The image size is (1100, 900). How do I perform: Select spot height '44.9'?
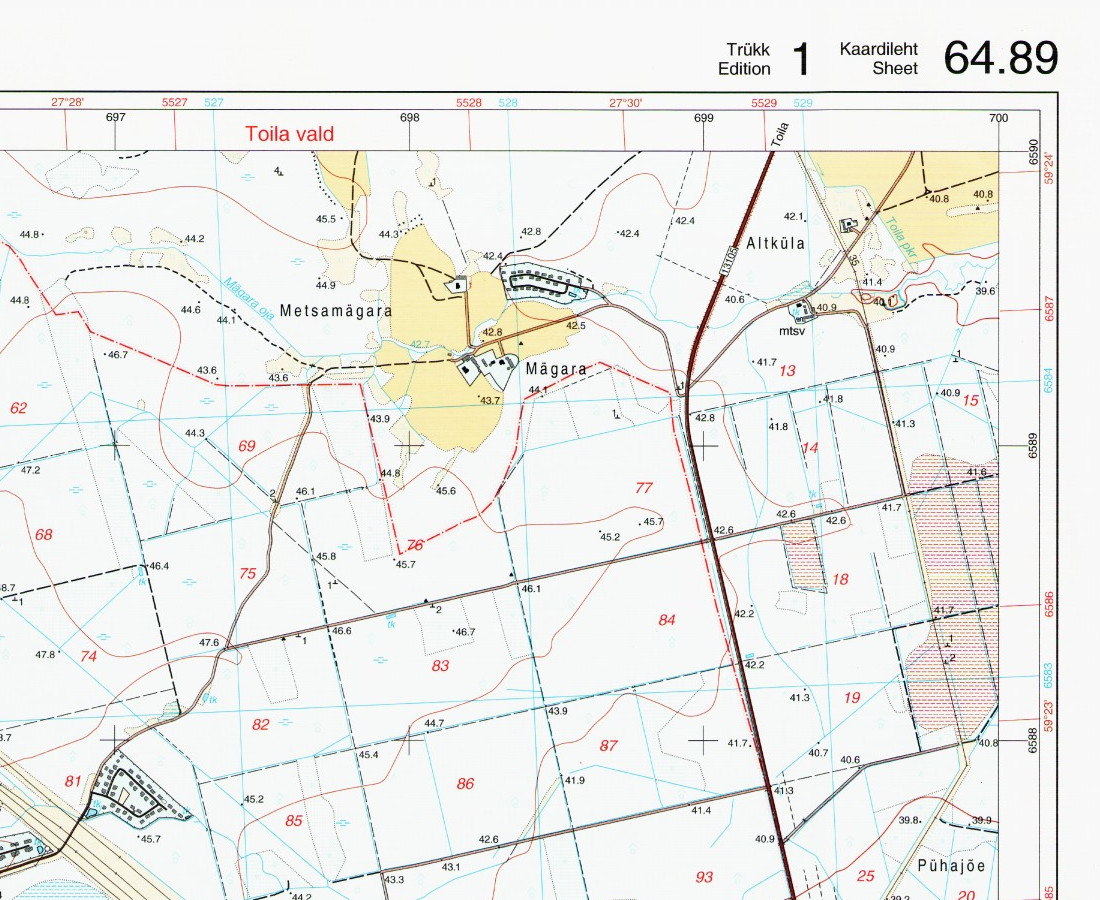[x=326, y=286]
